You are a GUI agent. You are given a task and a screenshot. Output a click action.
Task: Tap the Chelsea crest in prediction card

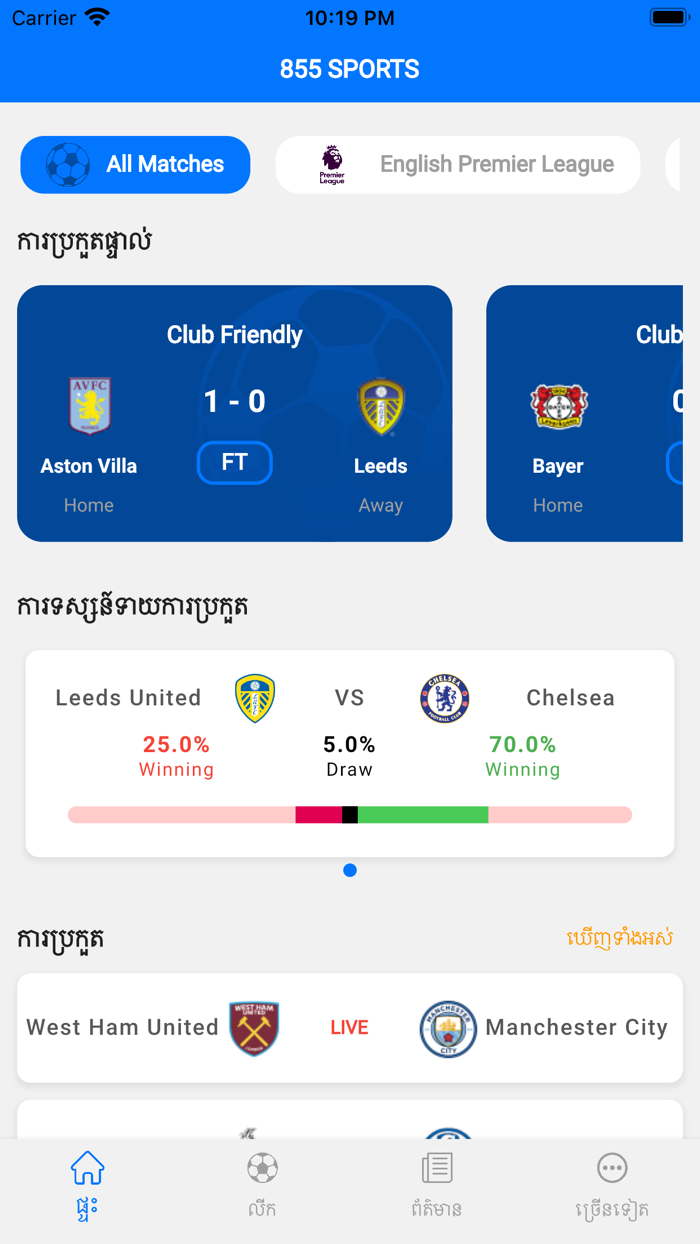445,698
